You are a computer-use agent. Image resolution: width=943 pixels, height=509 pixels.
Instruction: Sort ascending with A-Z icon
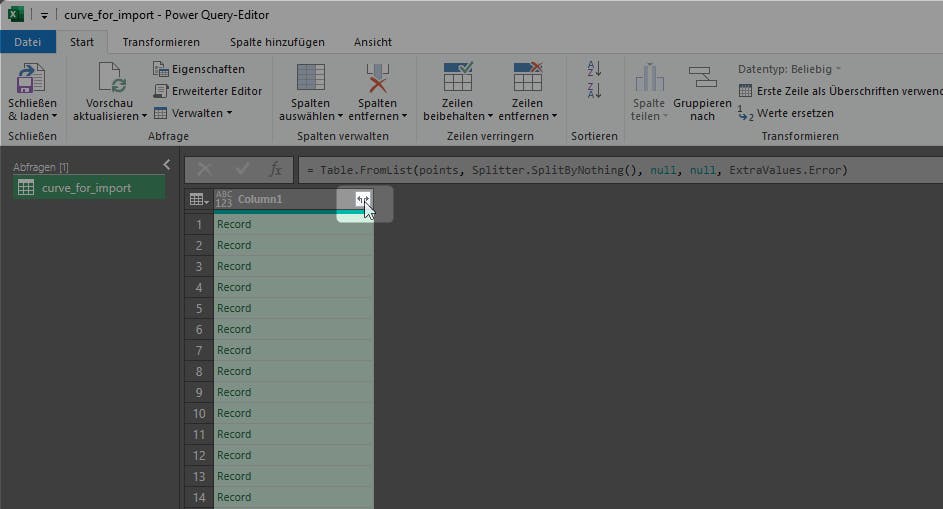coord(595,69)
